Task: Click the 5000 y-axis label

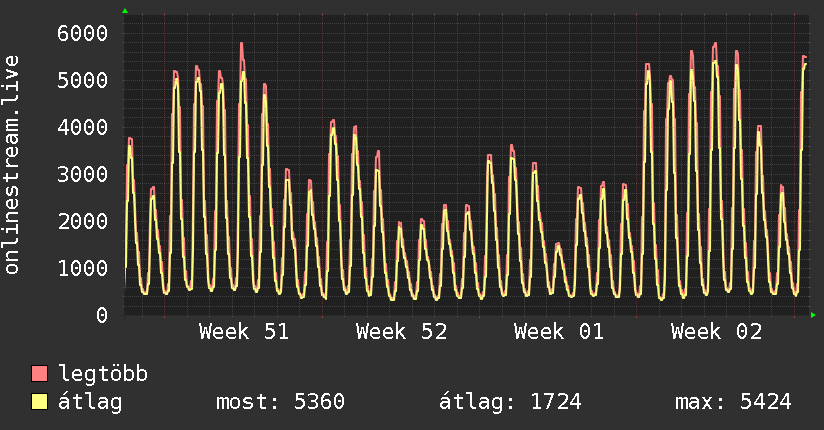Action: [x=83, y=80]
